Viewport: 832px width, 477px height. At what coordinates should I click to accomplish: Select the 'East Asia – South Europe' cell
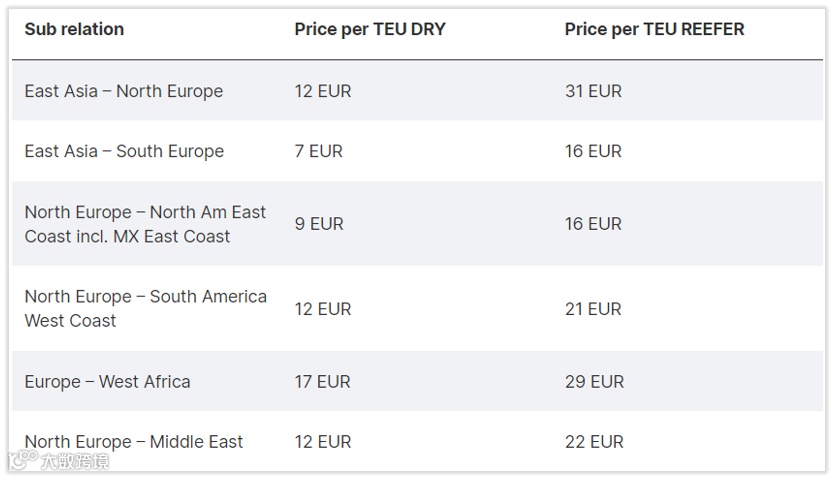[124, 151]
